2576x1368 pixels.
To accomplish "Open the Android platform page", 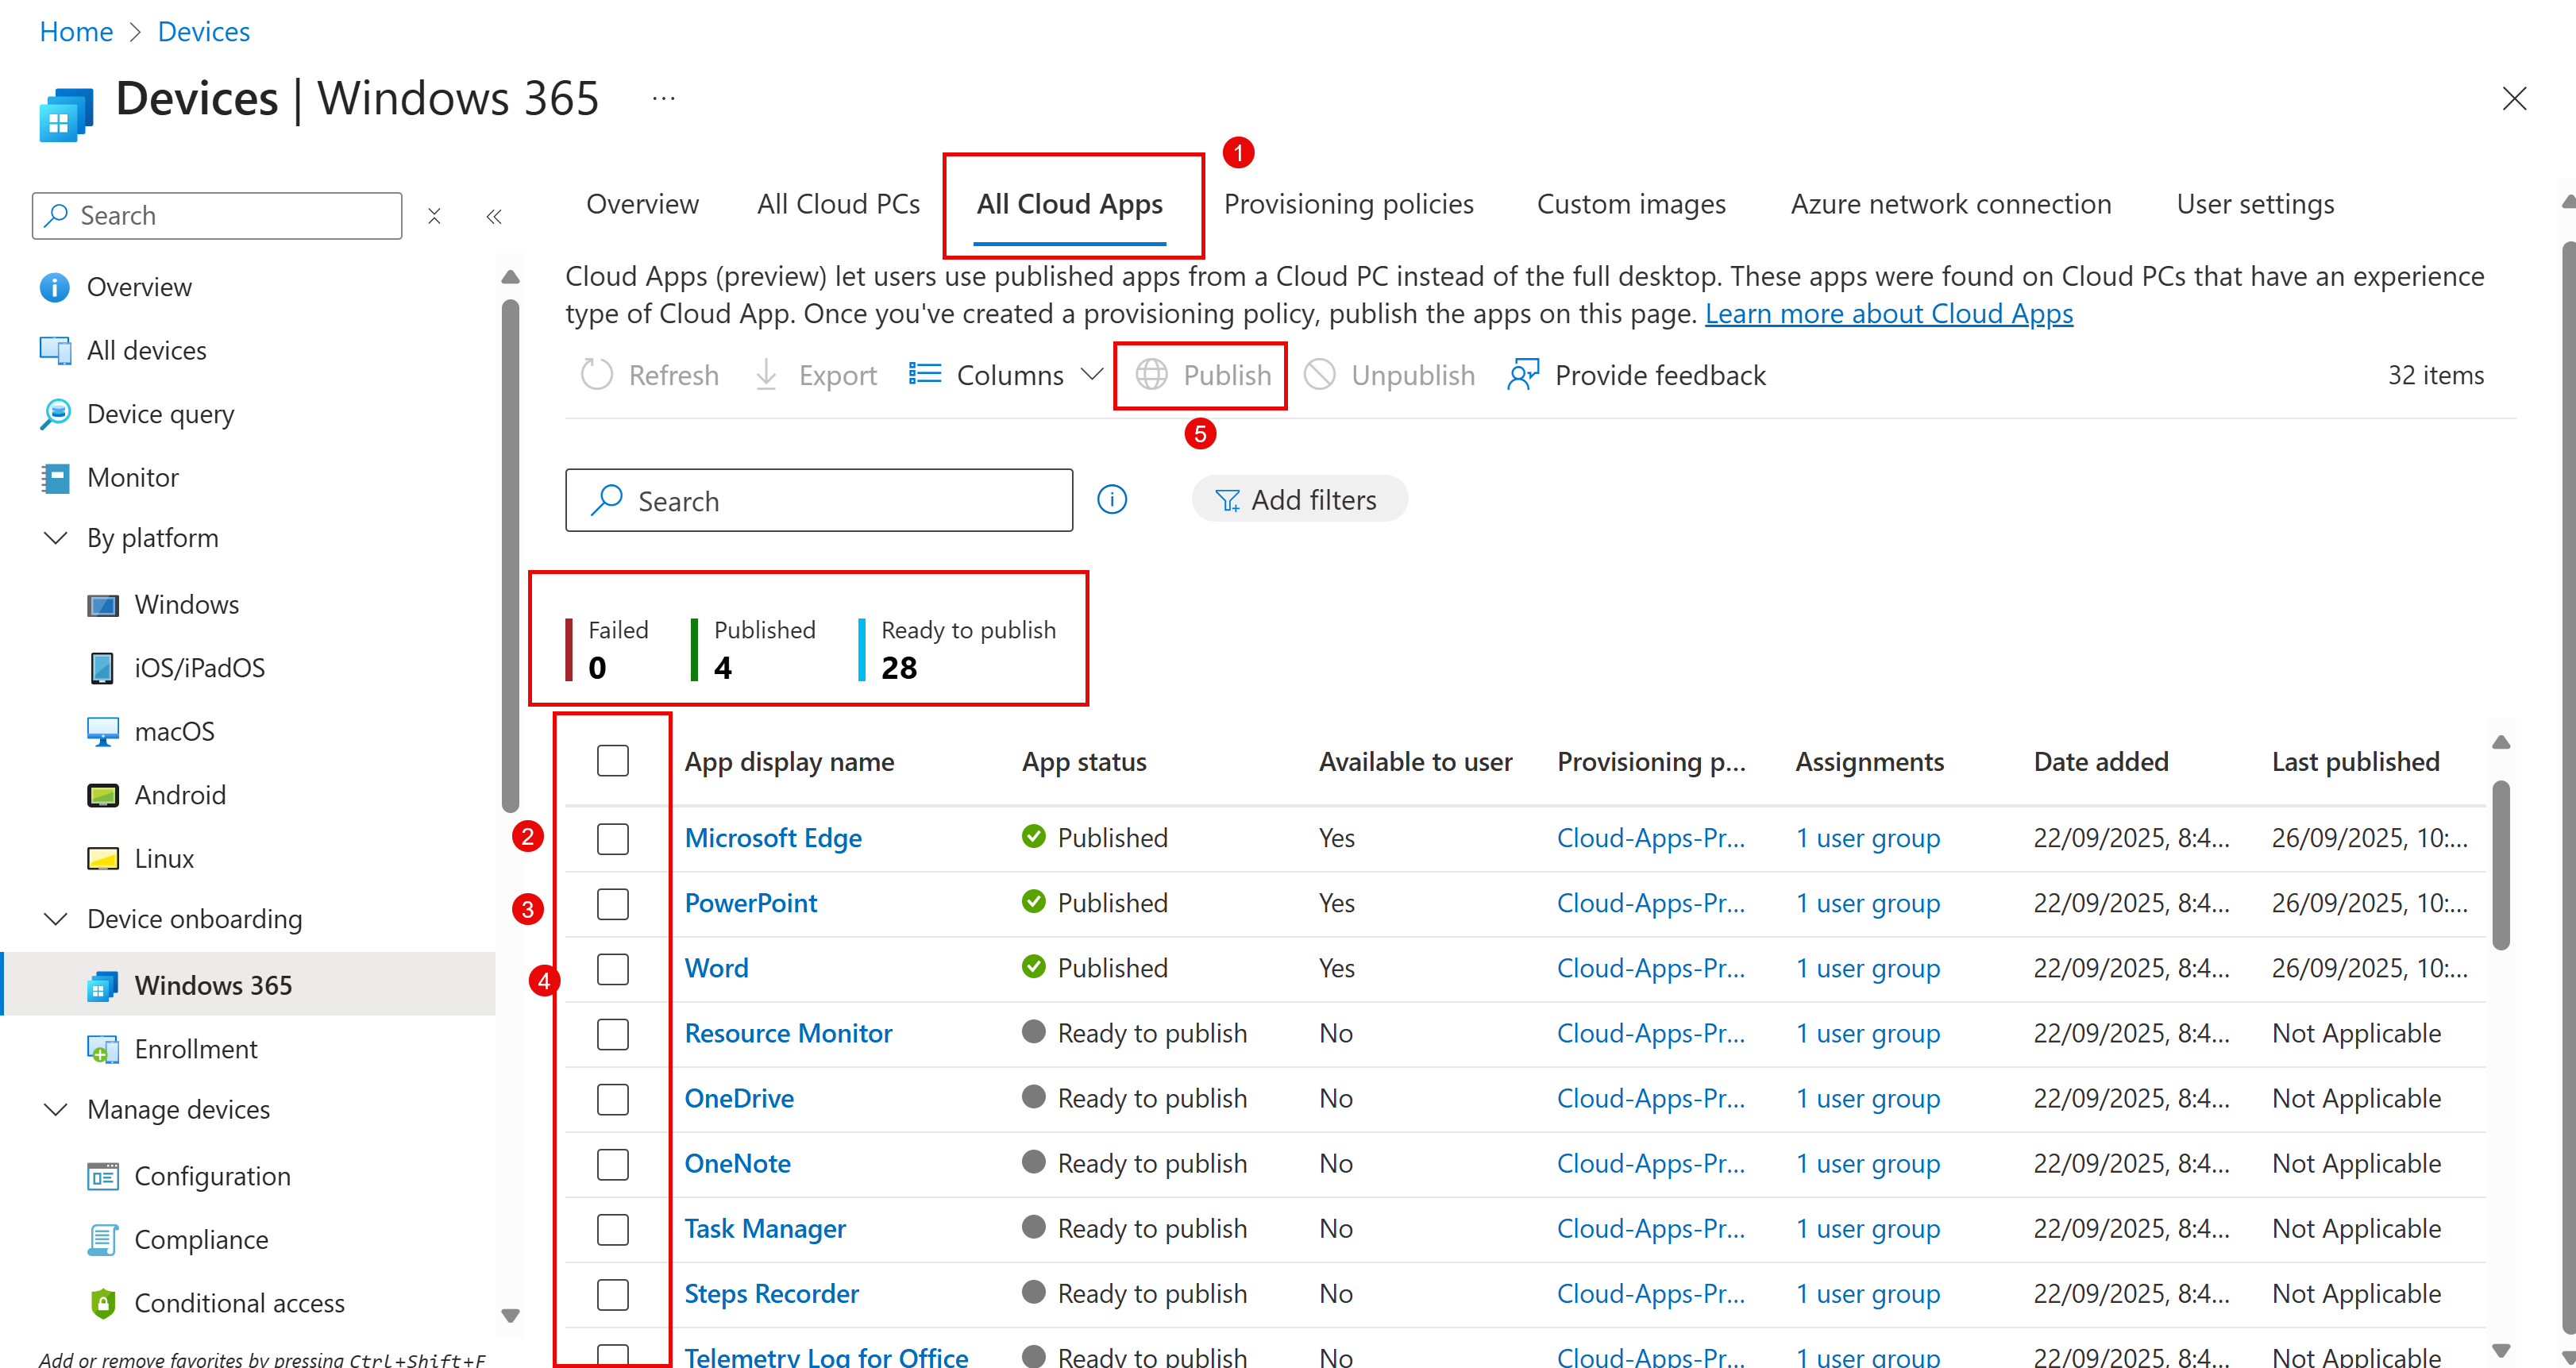I will 179,794.
